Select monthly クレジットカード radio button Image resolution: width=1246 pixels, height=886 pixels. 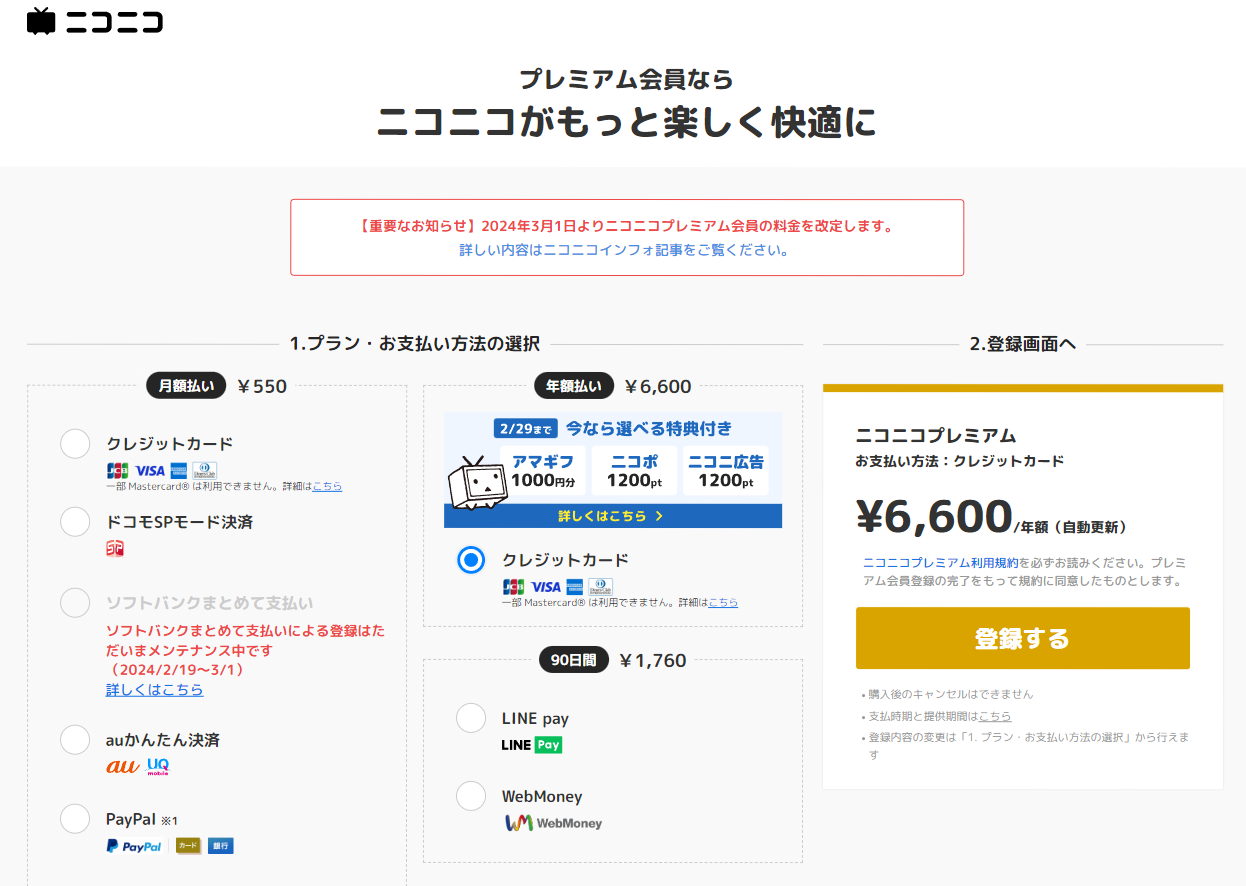pos(75,443)
